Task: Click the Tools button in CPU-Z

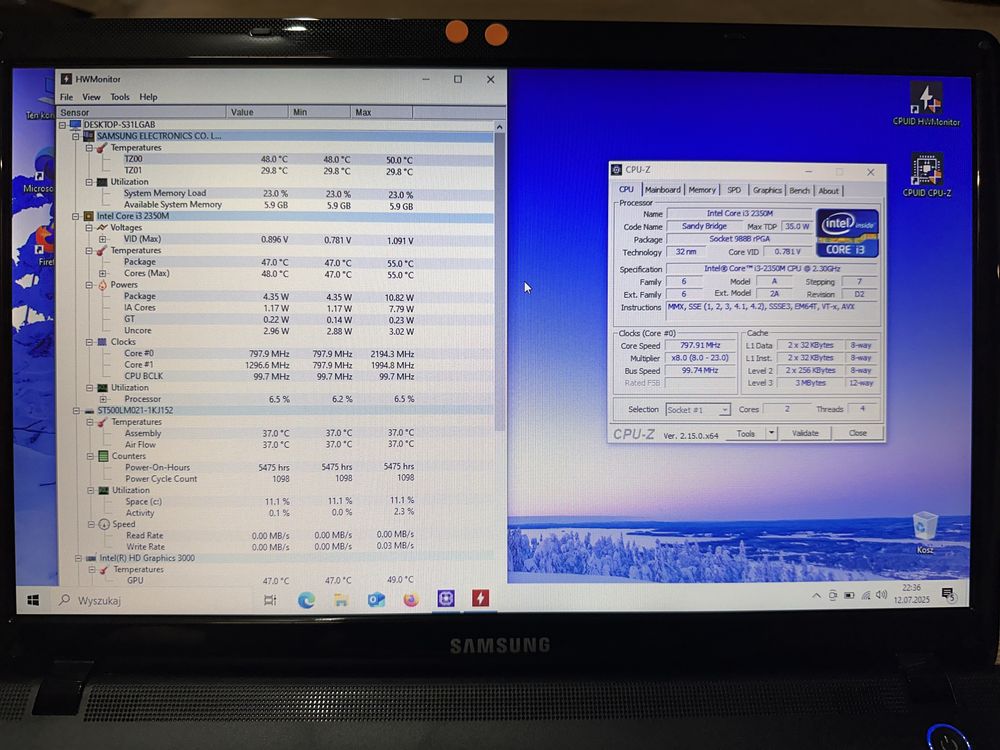Action: point(746,433)
